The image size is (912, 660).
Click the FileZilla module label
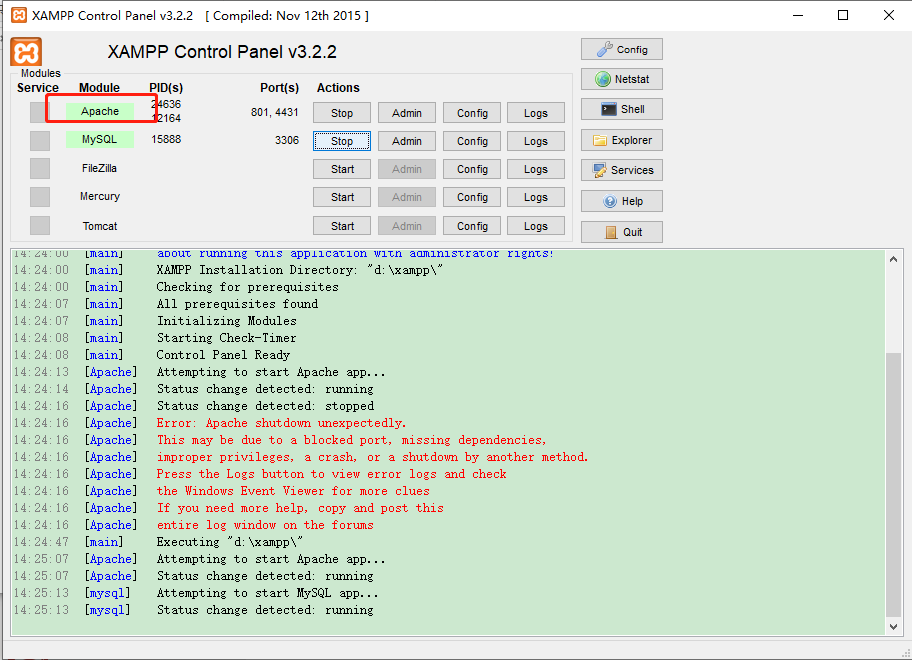[99, 168]
